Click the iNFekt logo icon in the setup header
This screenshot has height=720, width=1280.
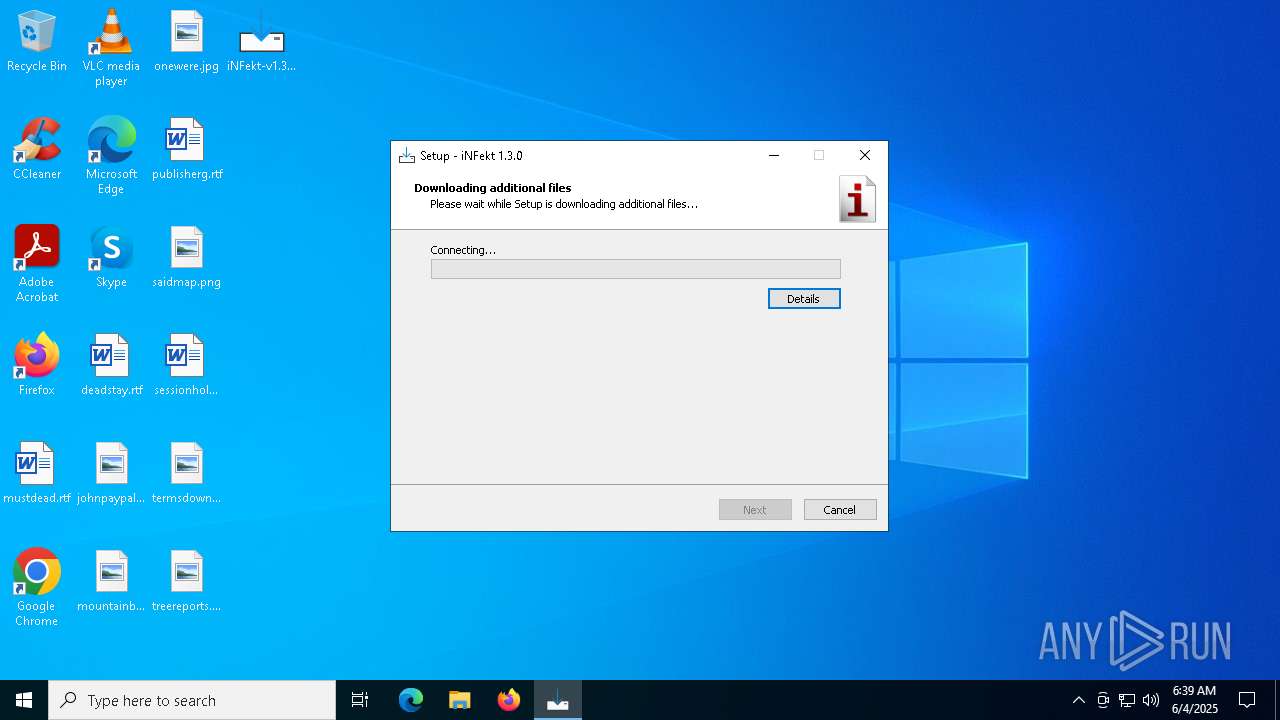pyautogui.click(x=857, y=199)
